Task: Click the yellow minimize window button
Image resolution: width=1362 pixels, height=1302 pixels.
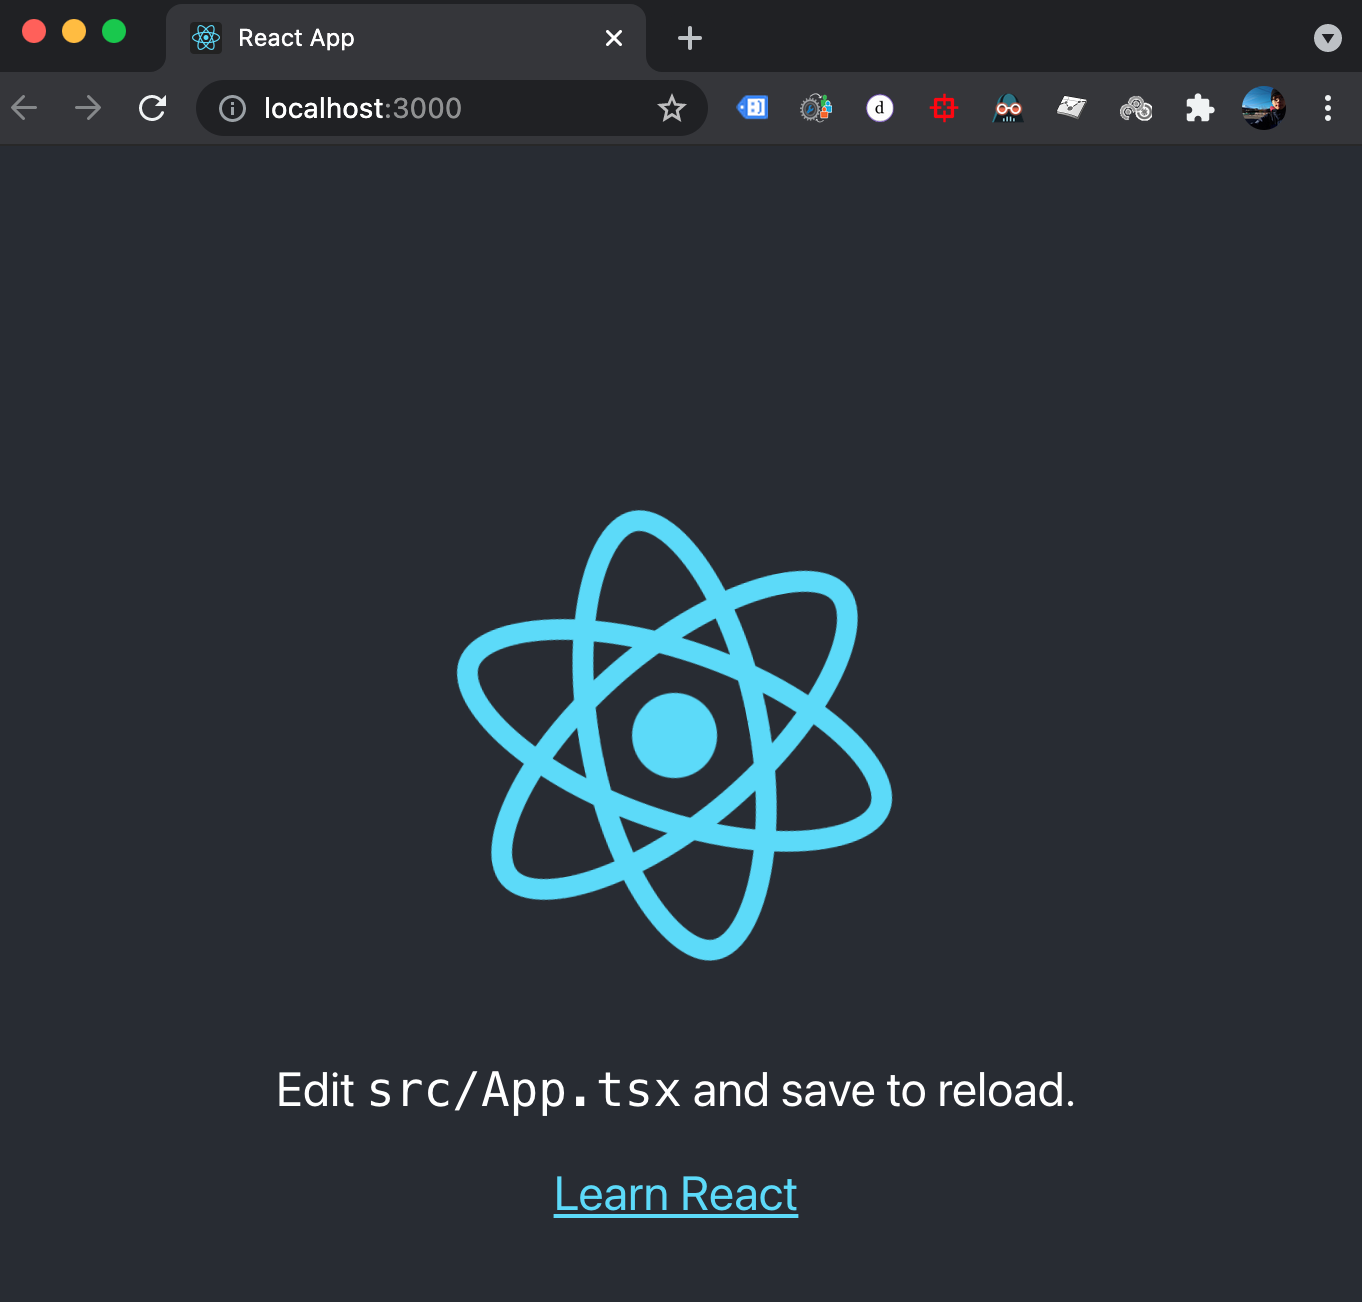Action: 74,31
